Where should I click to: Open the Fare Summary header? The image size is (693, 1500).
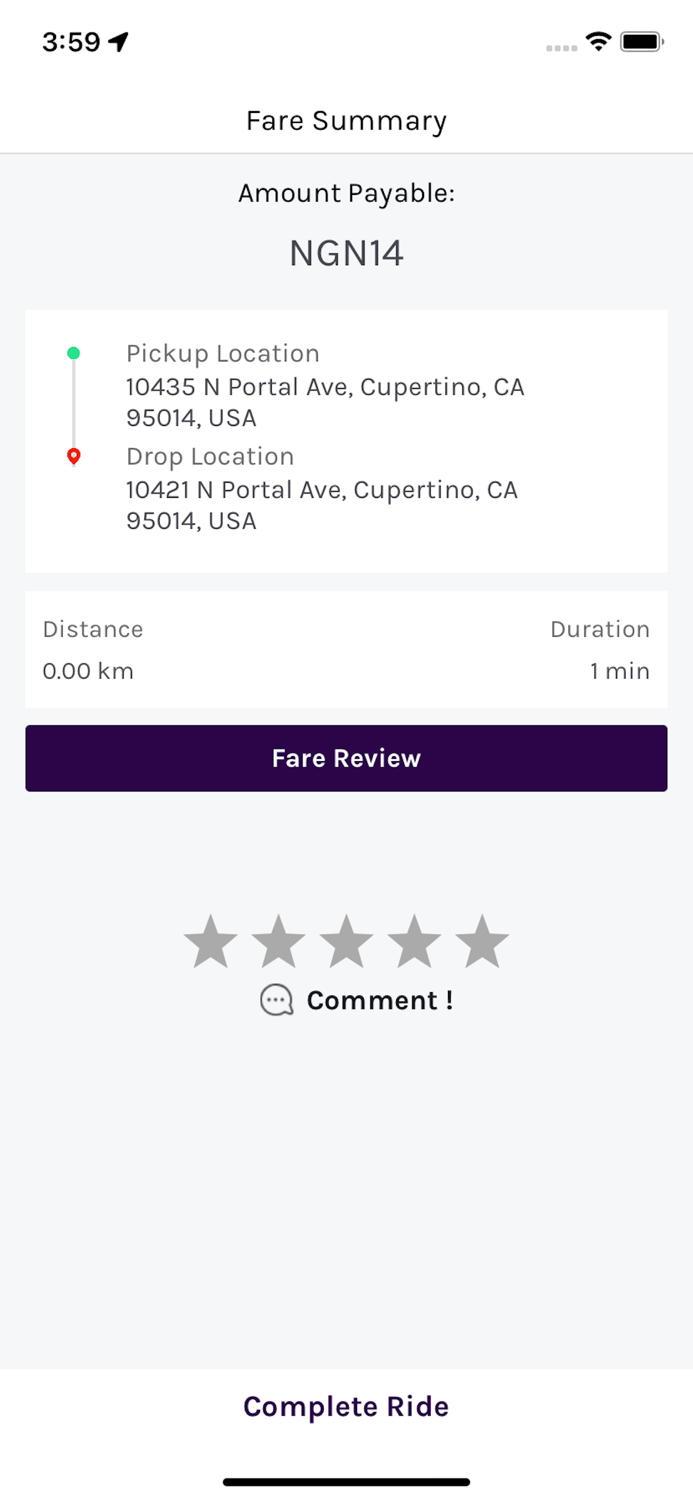pyautogui.click(x=346, y=121)
